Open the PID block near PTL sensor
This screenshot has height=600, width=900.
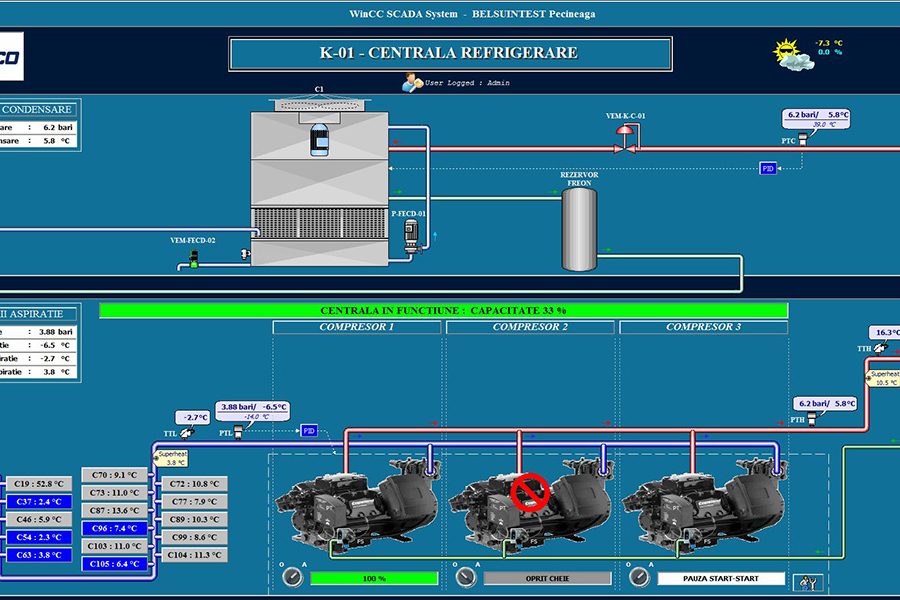point(309,430)
